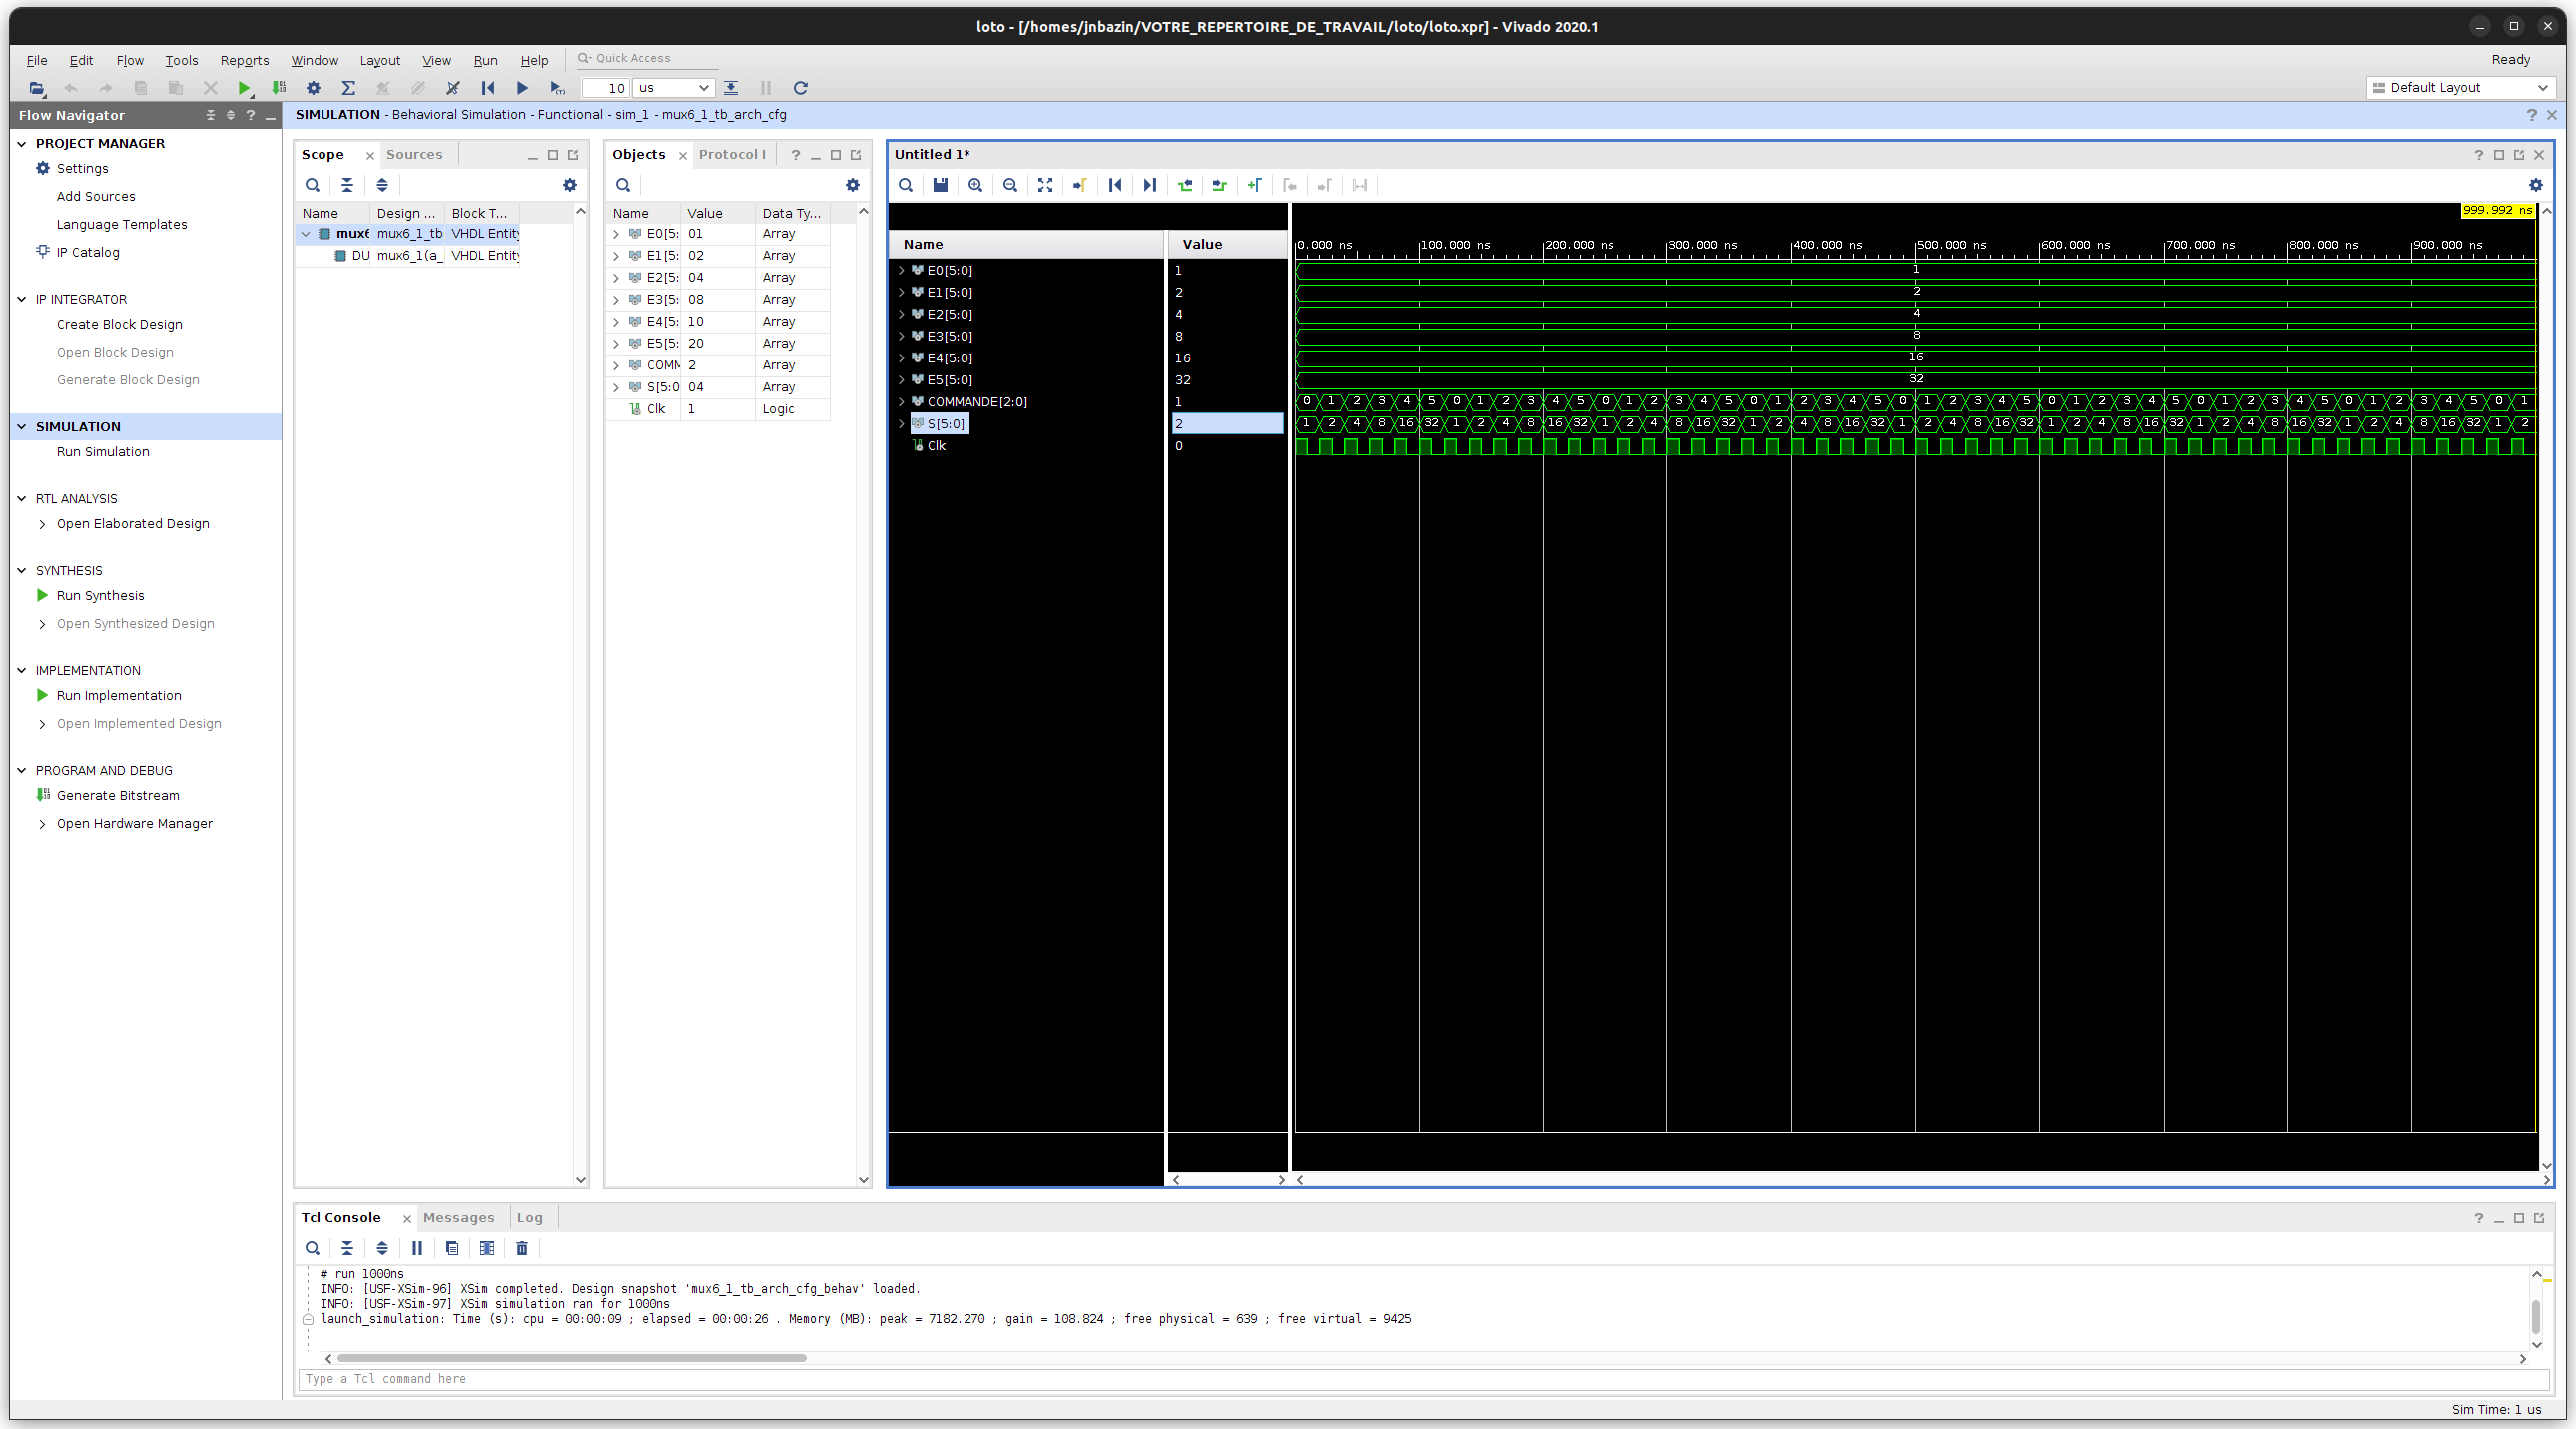Restart the simulation with the rewind icon
The width and height of the screenshot is (2576, 1429).
click(x=488, y=88)
